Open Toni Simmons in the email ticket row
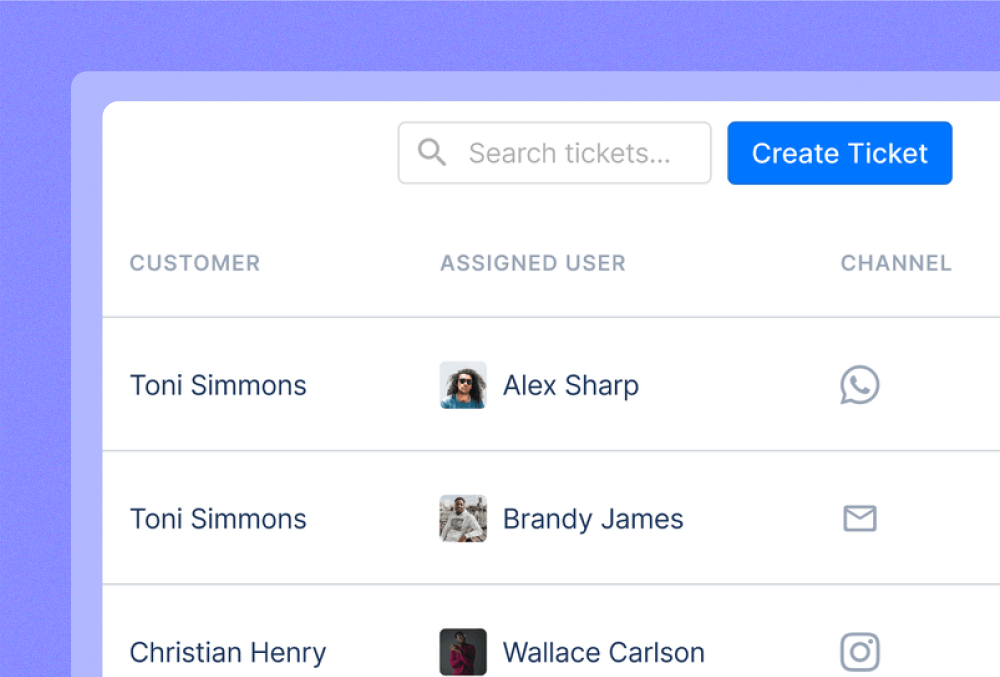The image size is (1000, 677). coord(218,518)
